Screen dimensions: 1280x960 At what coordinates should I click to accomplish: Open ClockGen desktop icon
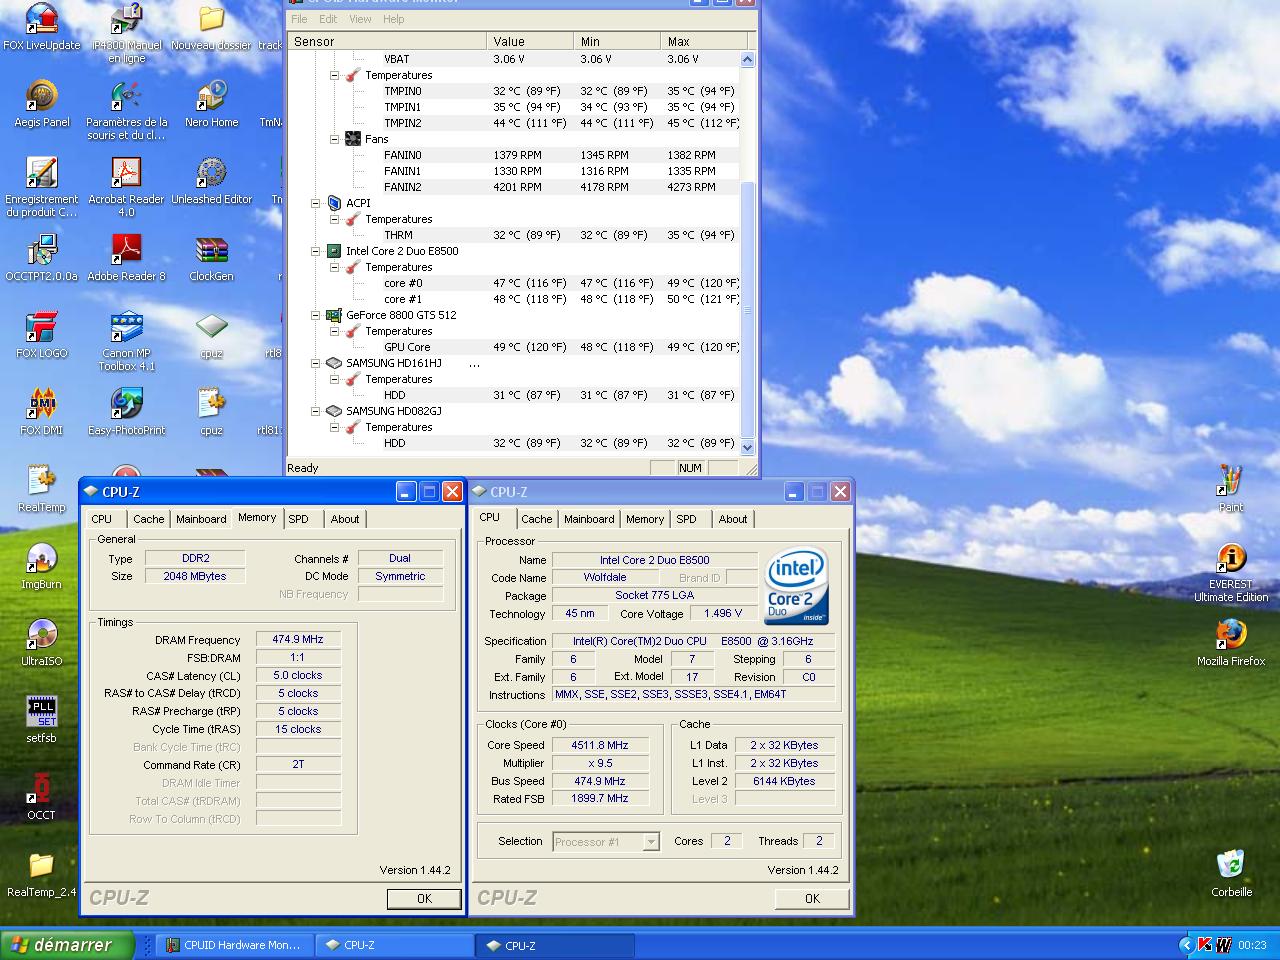pyautogui.click(x=211, y=258)
